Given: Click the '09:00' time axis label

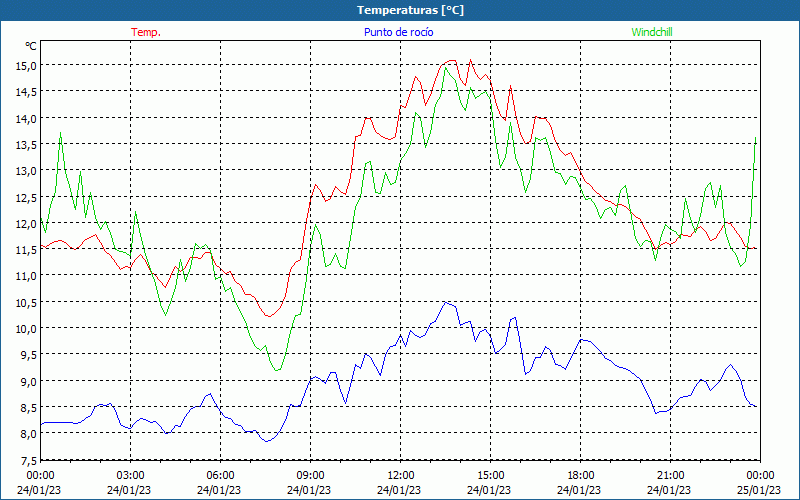Looking at the screenshot, I should 310,476.
